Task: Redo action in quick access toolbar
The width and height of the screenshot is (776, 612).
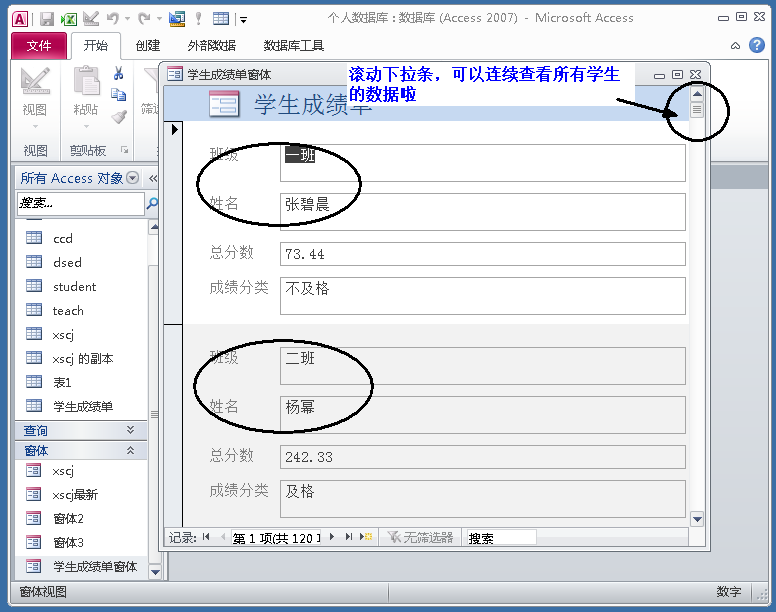Action: (x=144, y=19)
